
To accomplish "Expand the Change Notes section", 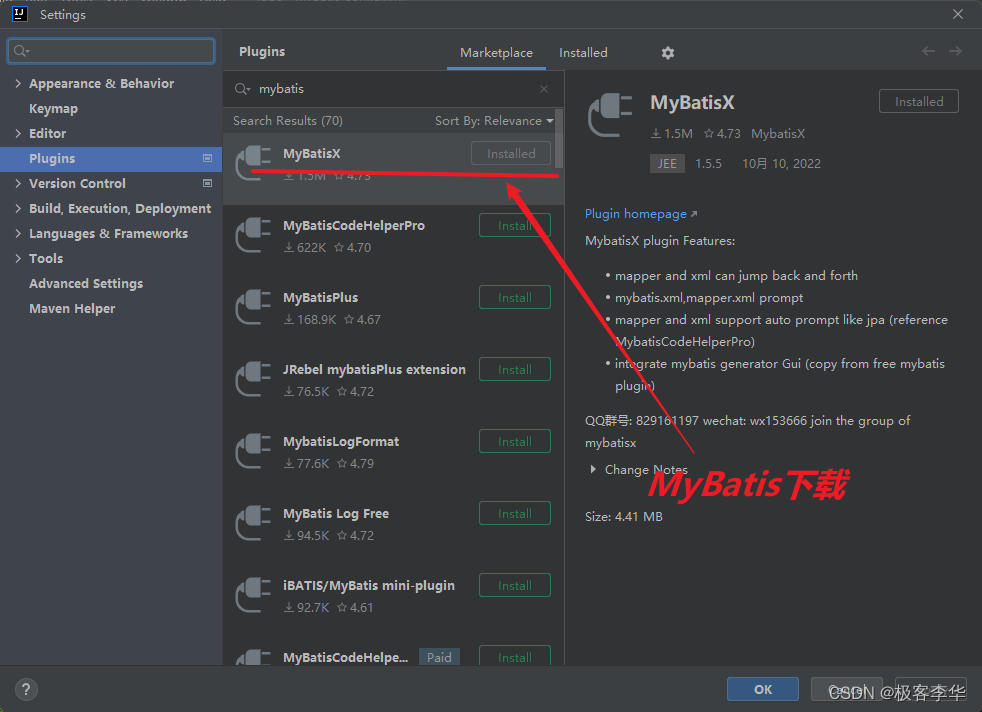I will [x=593, y=469].
